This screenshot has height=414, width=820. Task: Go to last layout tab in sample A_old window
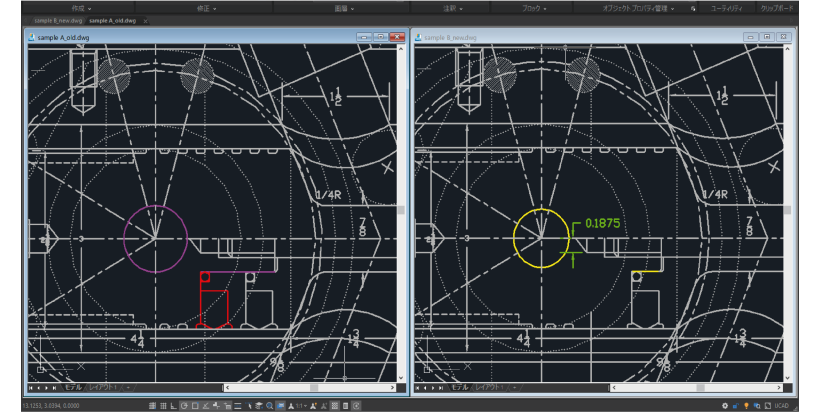54,388
